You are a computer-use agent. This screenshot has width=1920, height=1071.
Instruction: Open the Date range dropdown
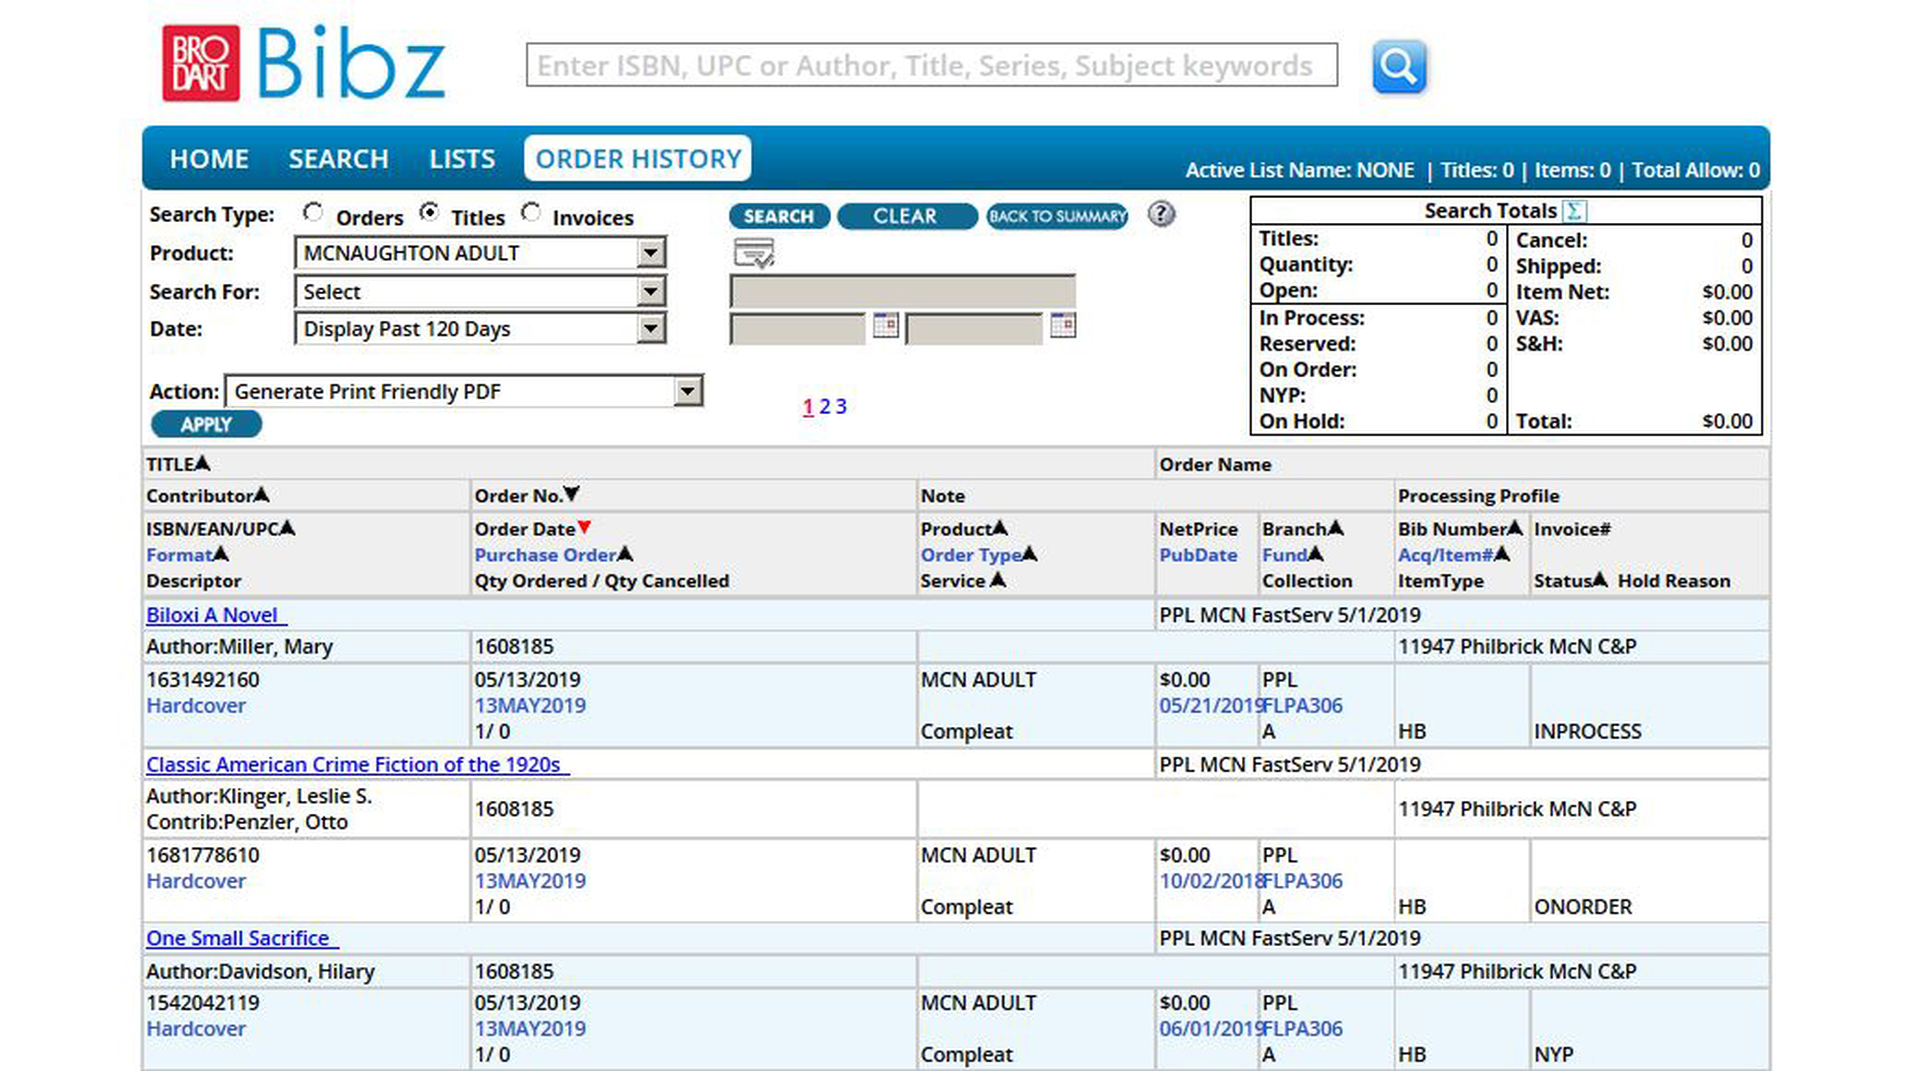480,329
